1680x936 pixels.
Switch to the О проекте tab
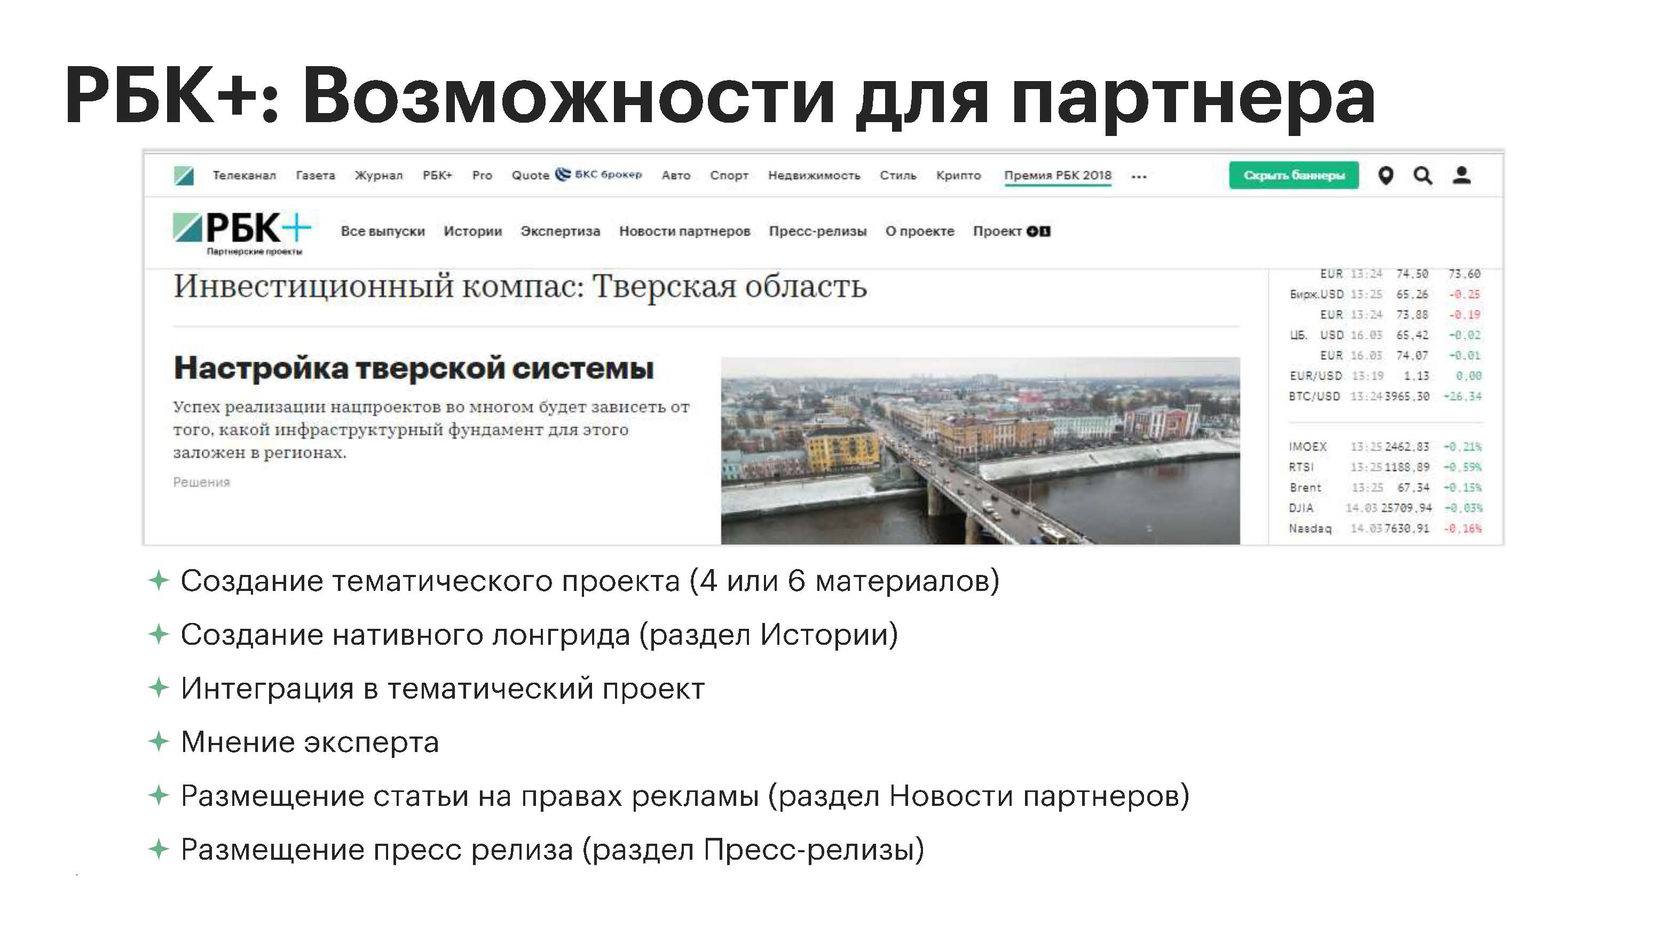click(x=920, y=231)
